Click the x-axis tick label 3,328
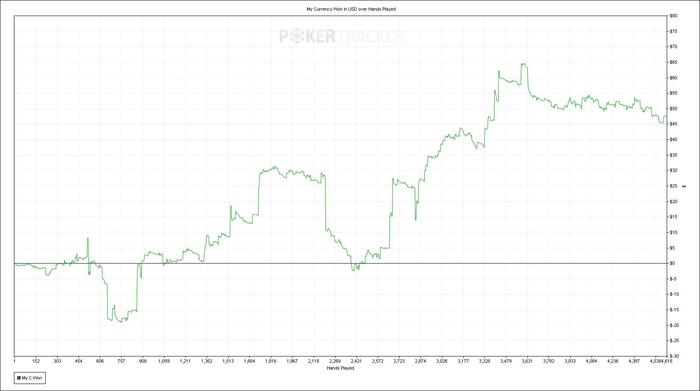The width and height of the screenshot is (700, 391). [x=484, y=361]
